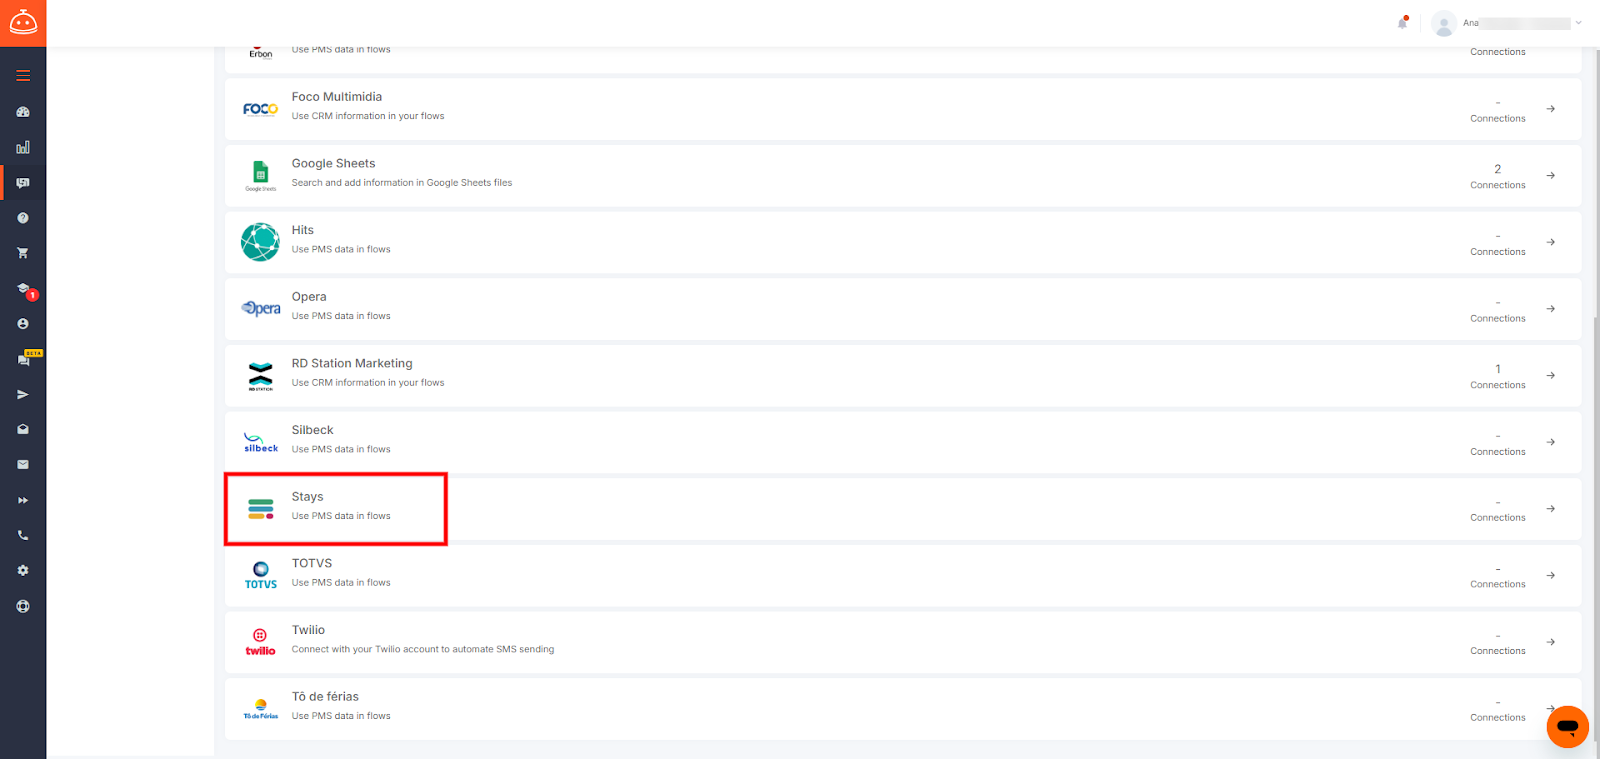1600x759 pixels.
Task: Open Opera integration via its arrow
Action: 1550,309
